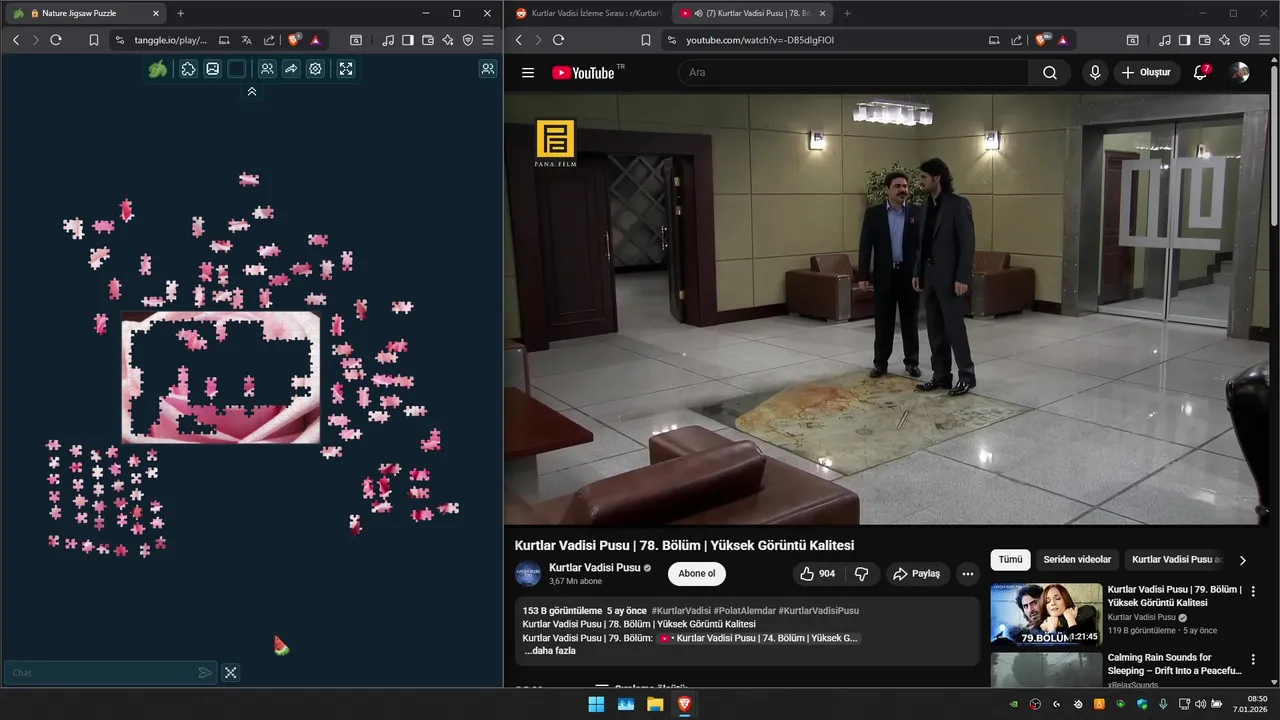
Task: Show the puzzle preview image
Action: tap(213, 69)
